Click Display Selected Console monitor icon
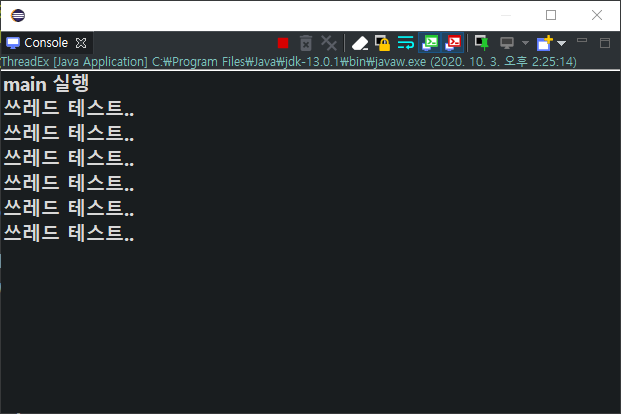This screenshot has width=621, height=414. click(x=507, y=43)
